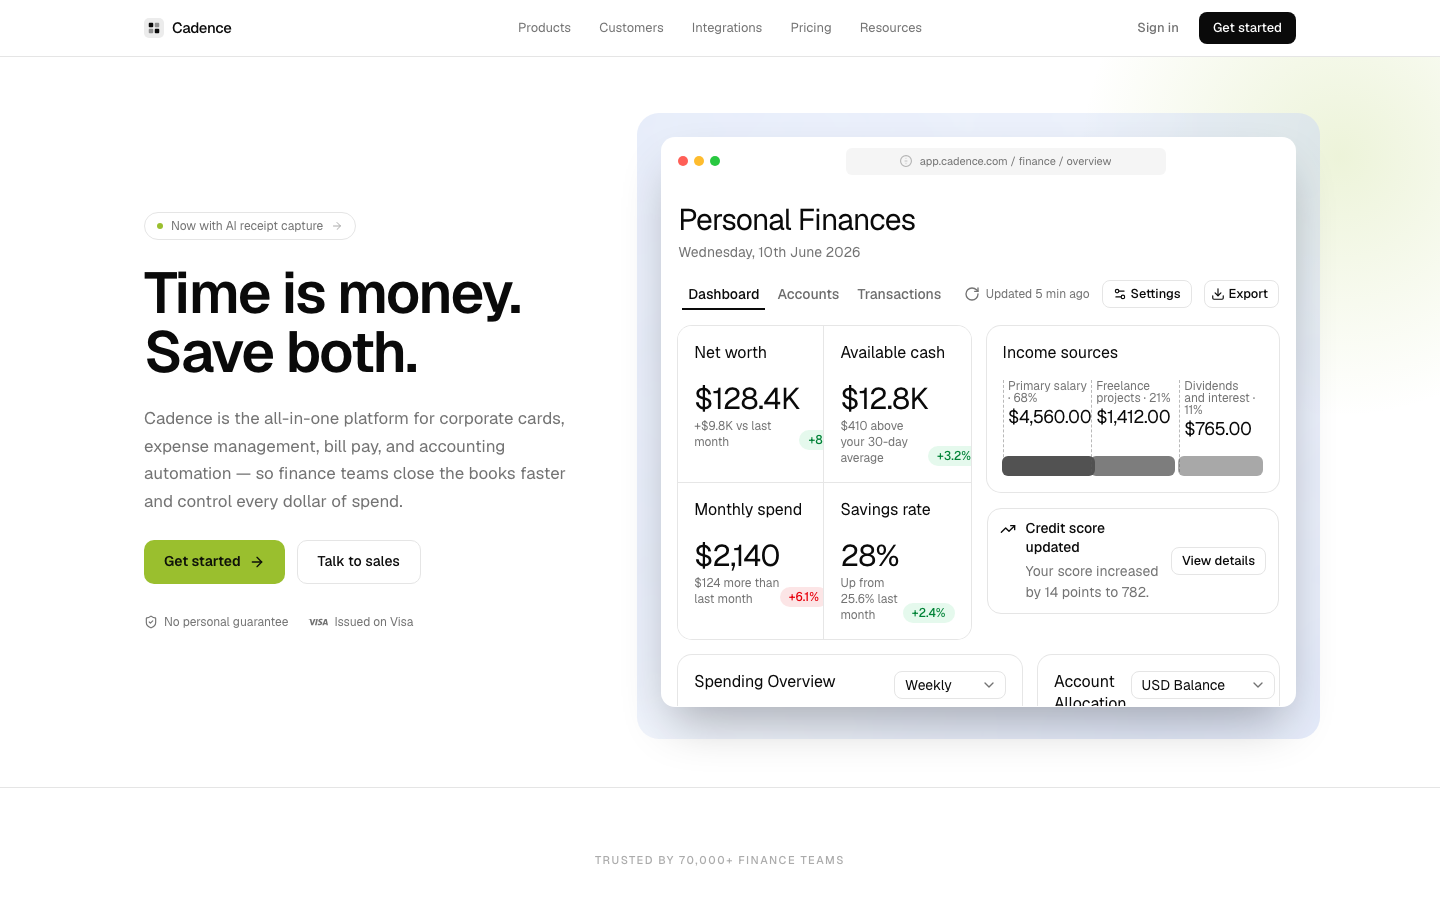Click the arrow icon in the AI receipt capture pill
Viewport: 1440px width, 900px height.
click(337, 226)
